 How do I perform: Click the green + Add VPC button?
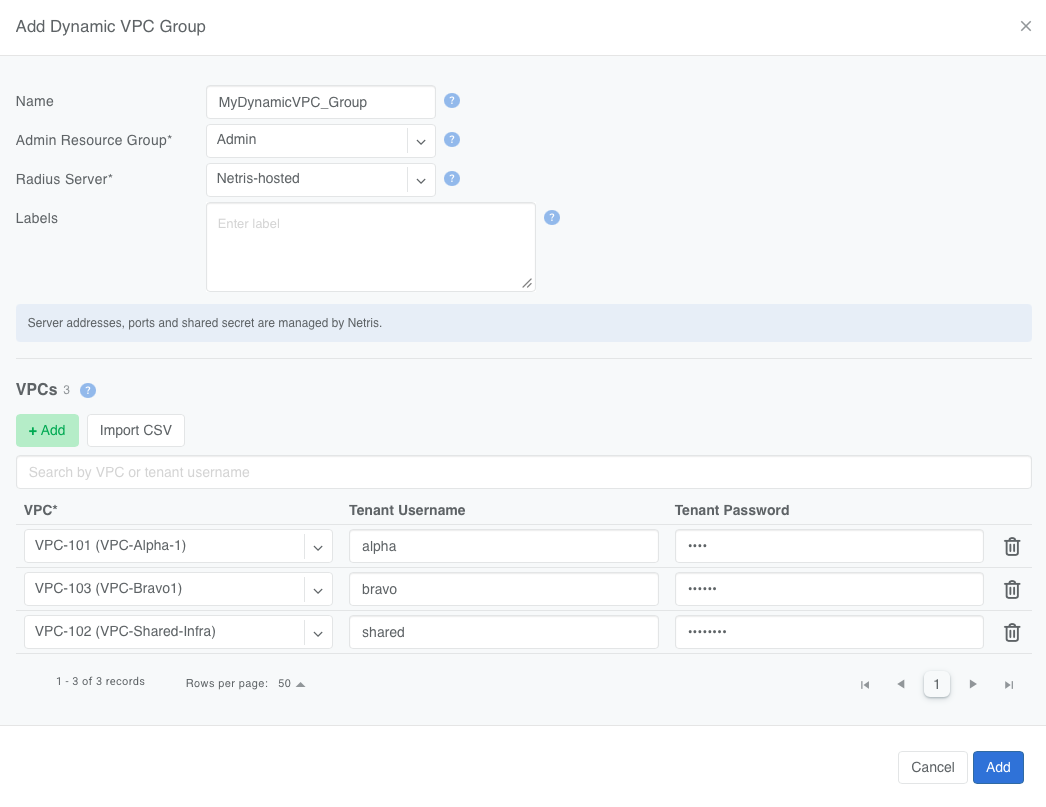click(47, 430)
